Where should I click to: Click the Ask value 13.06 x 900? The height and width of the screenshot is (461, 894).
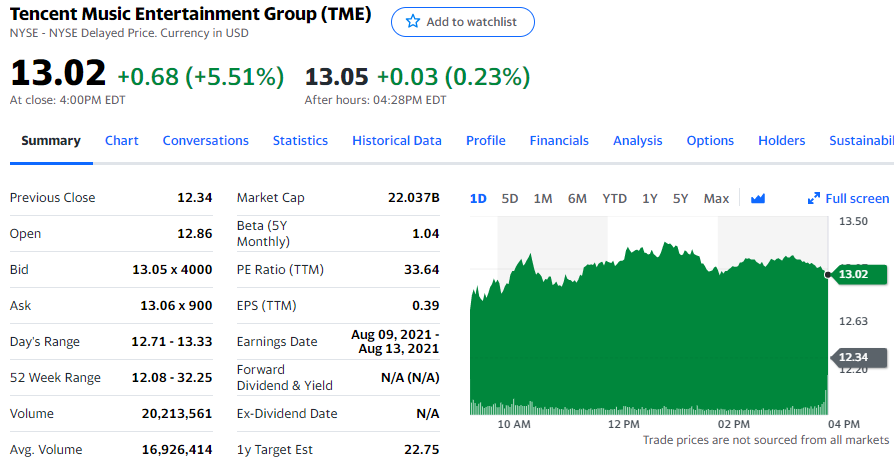coord(176,305)
